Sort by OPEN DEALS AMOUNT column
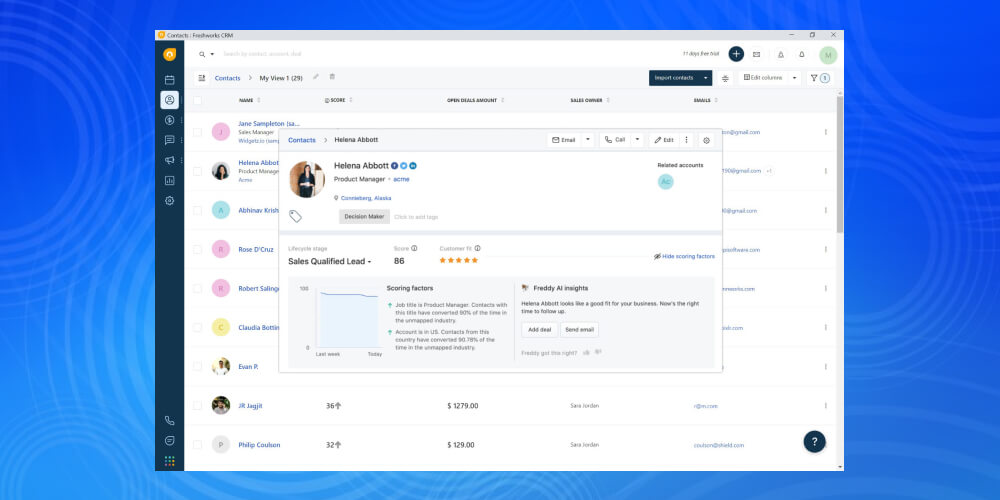 (476, 100)
